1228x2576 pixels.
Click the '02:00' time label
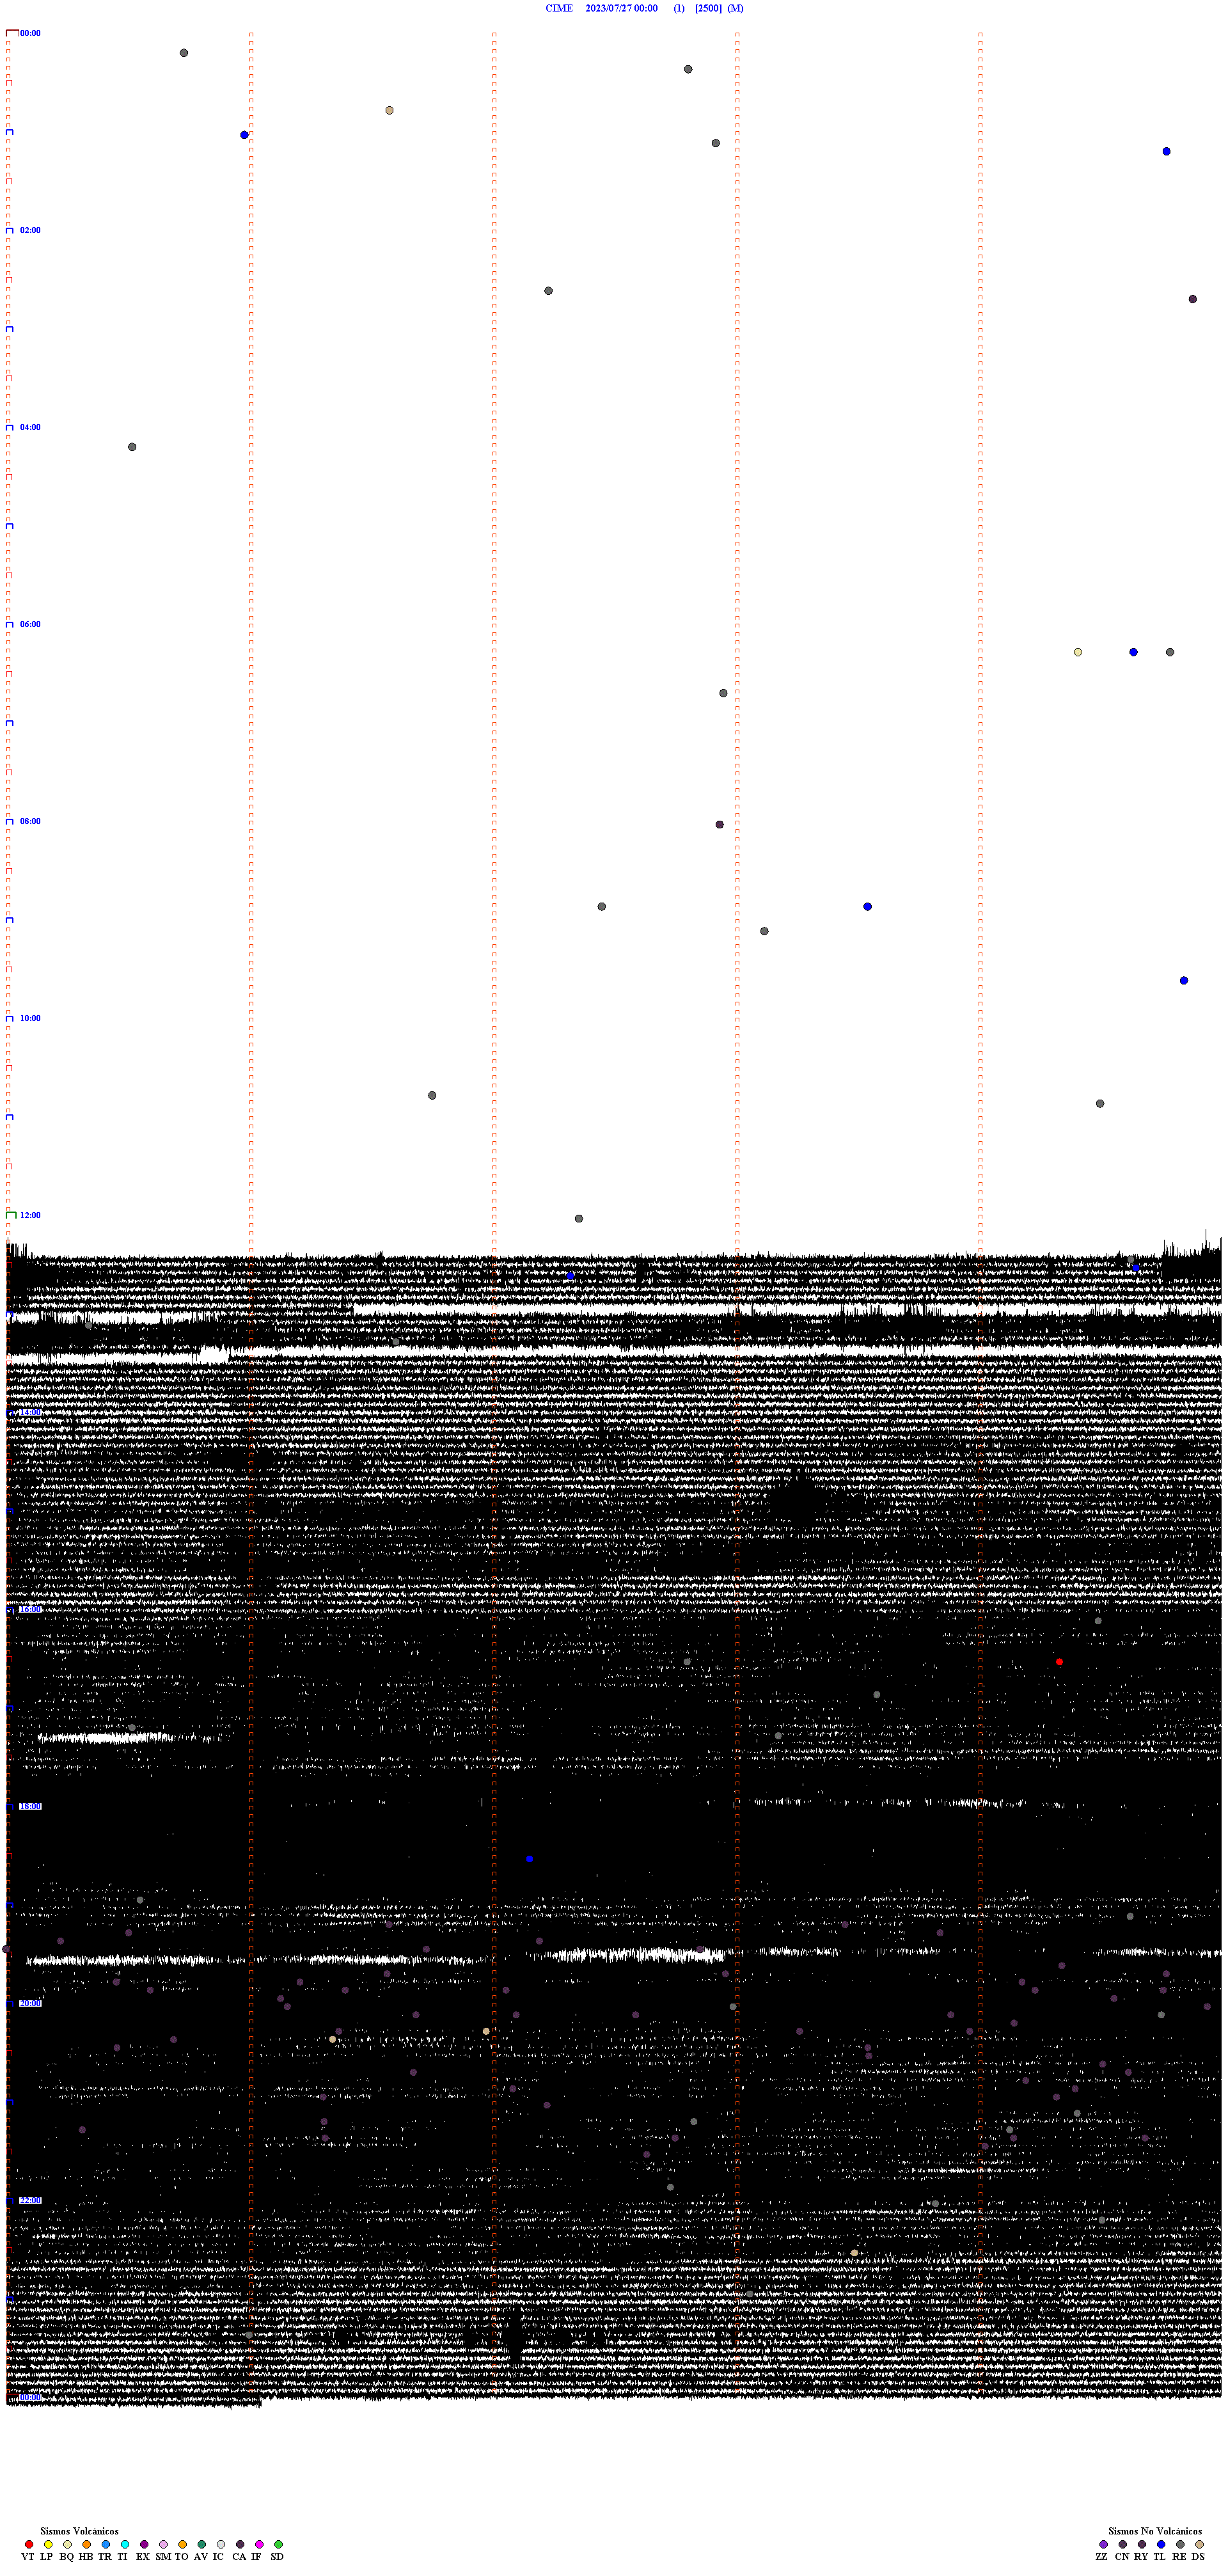(x=30, y=230)
